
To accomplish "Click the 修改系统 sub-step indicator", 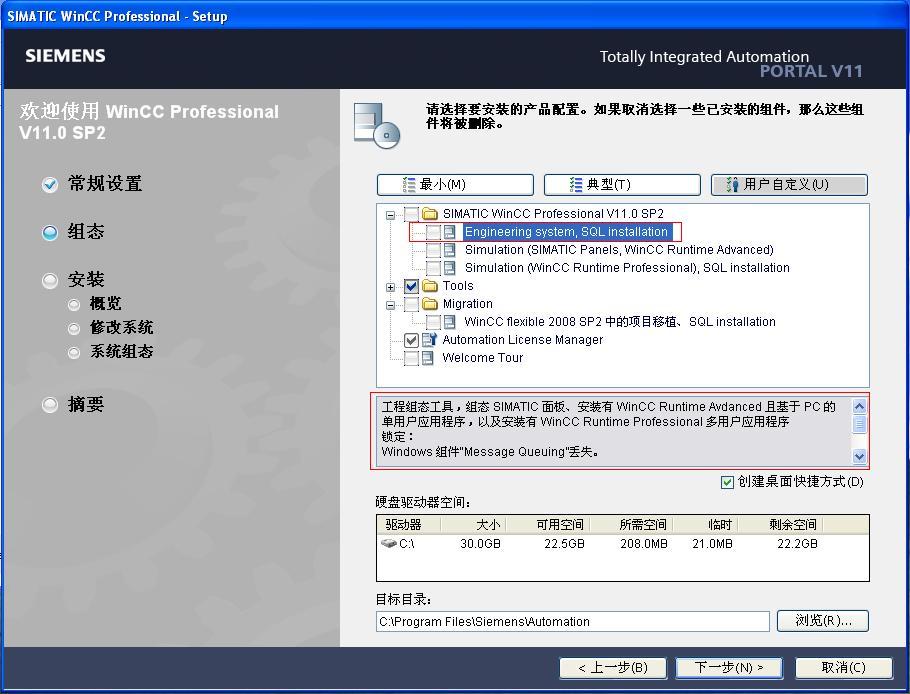I will [74, 329].
